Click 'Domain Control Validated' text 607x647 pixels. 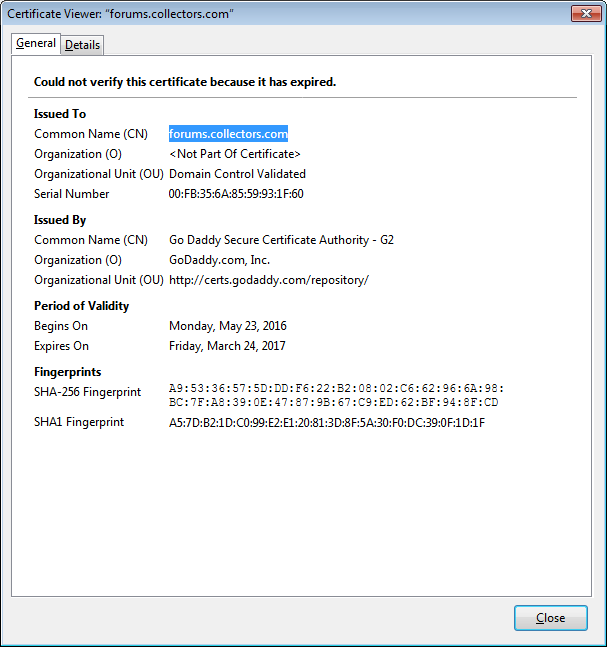tap(237, 174)
